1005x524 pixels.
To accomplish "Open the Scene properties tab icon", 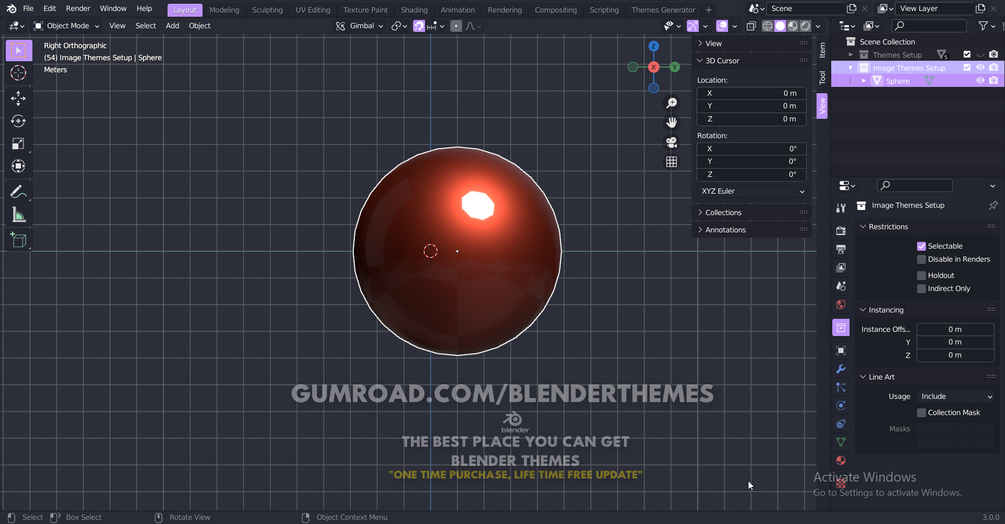I will pyautogui.click(x=841, y=286).
